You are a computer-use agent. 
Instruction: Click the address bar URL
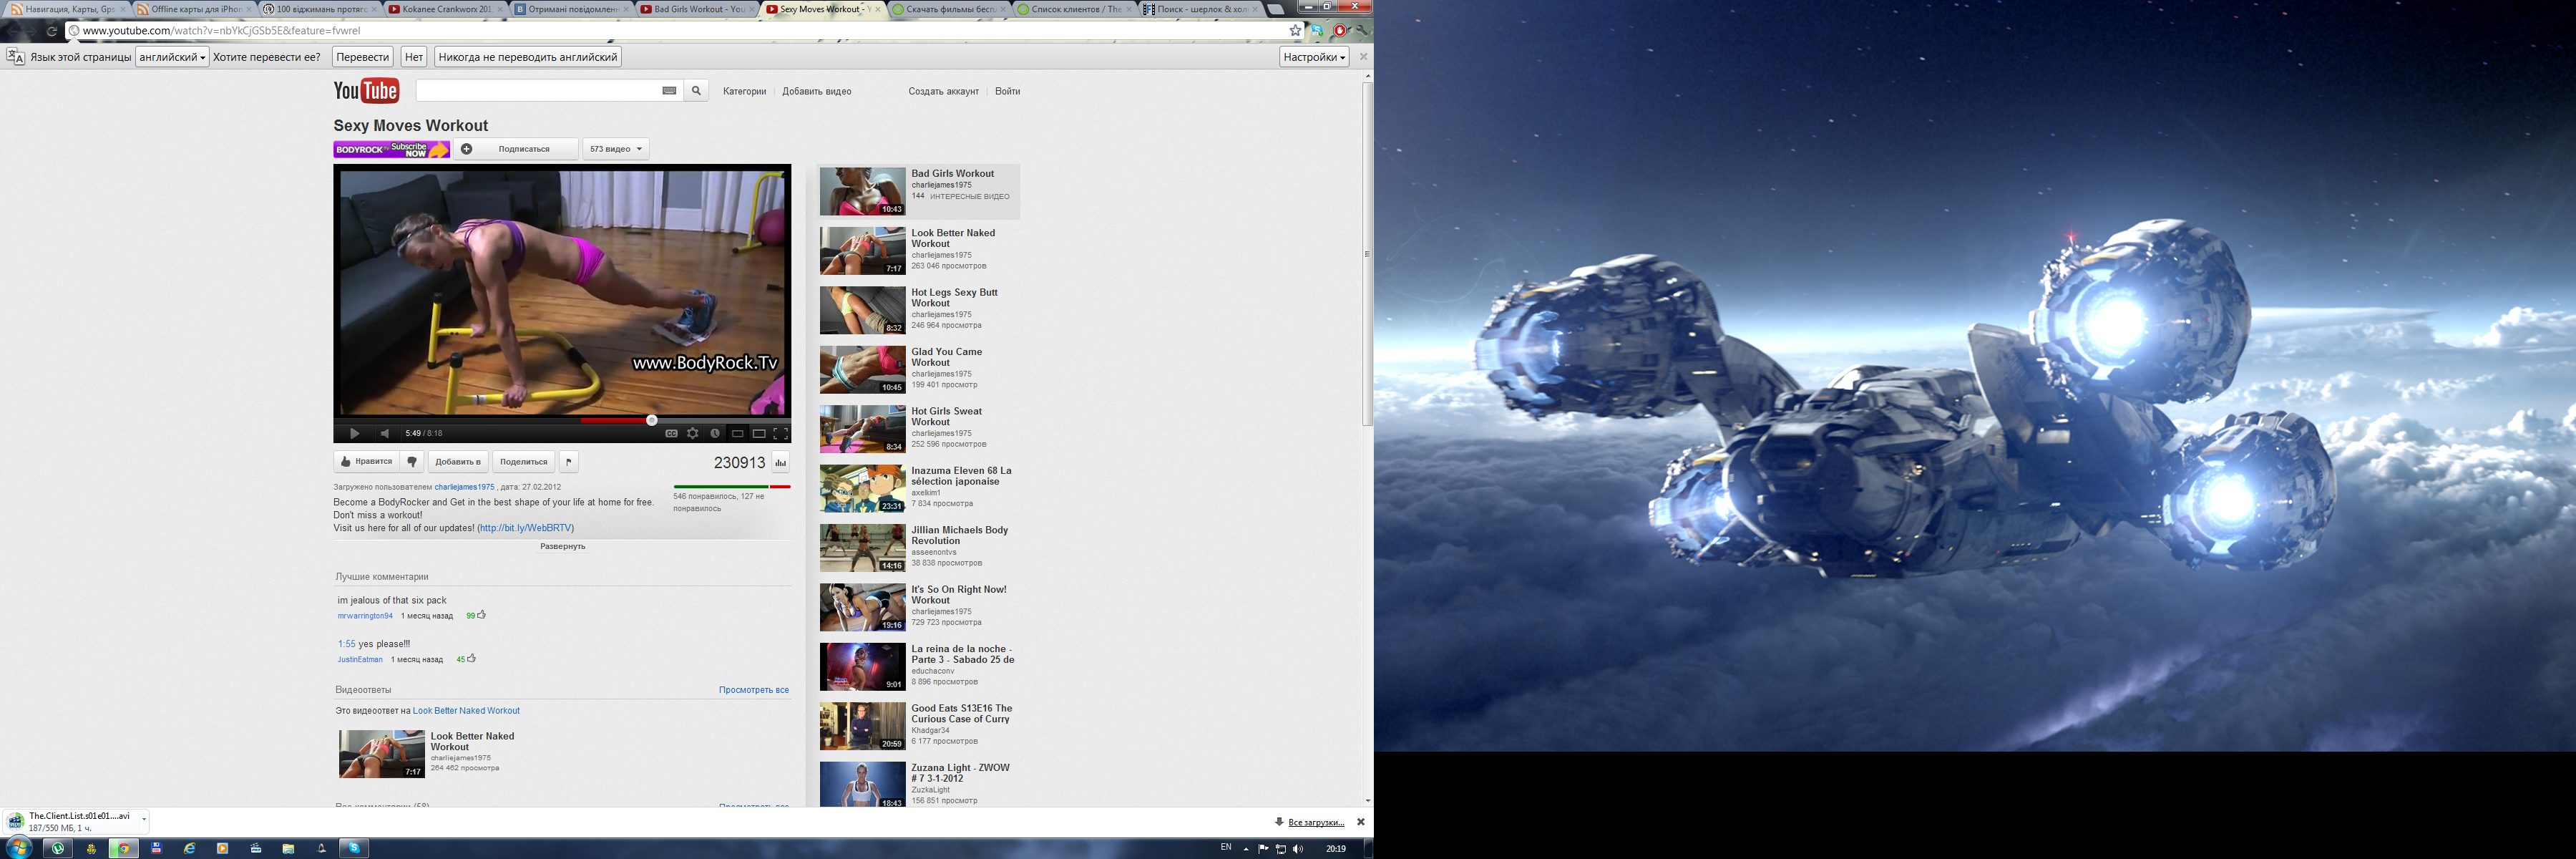click(221, 30)
